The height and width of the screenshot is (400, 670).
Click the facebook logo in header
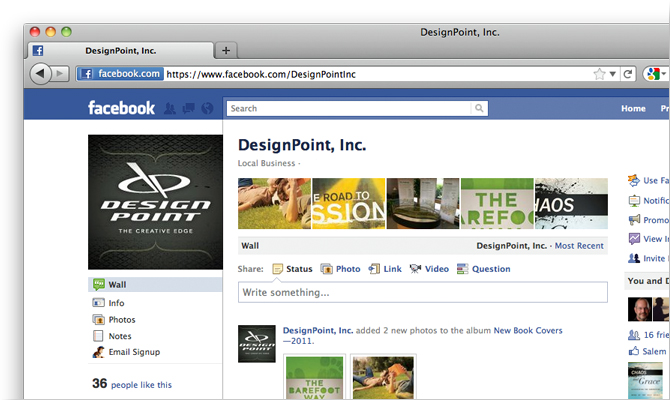(x=121, y=108)
